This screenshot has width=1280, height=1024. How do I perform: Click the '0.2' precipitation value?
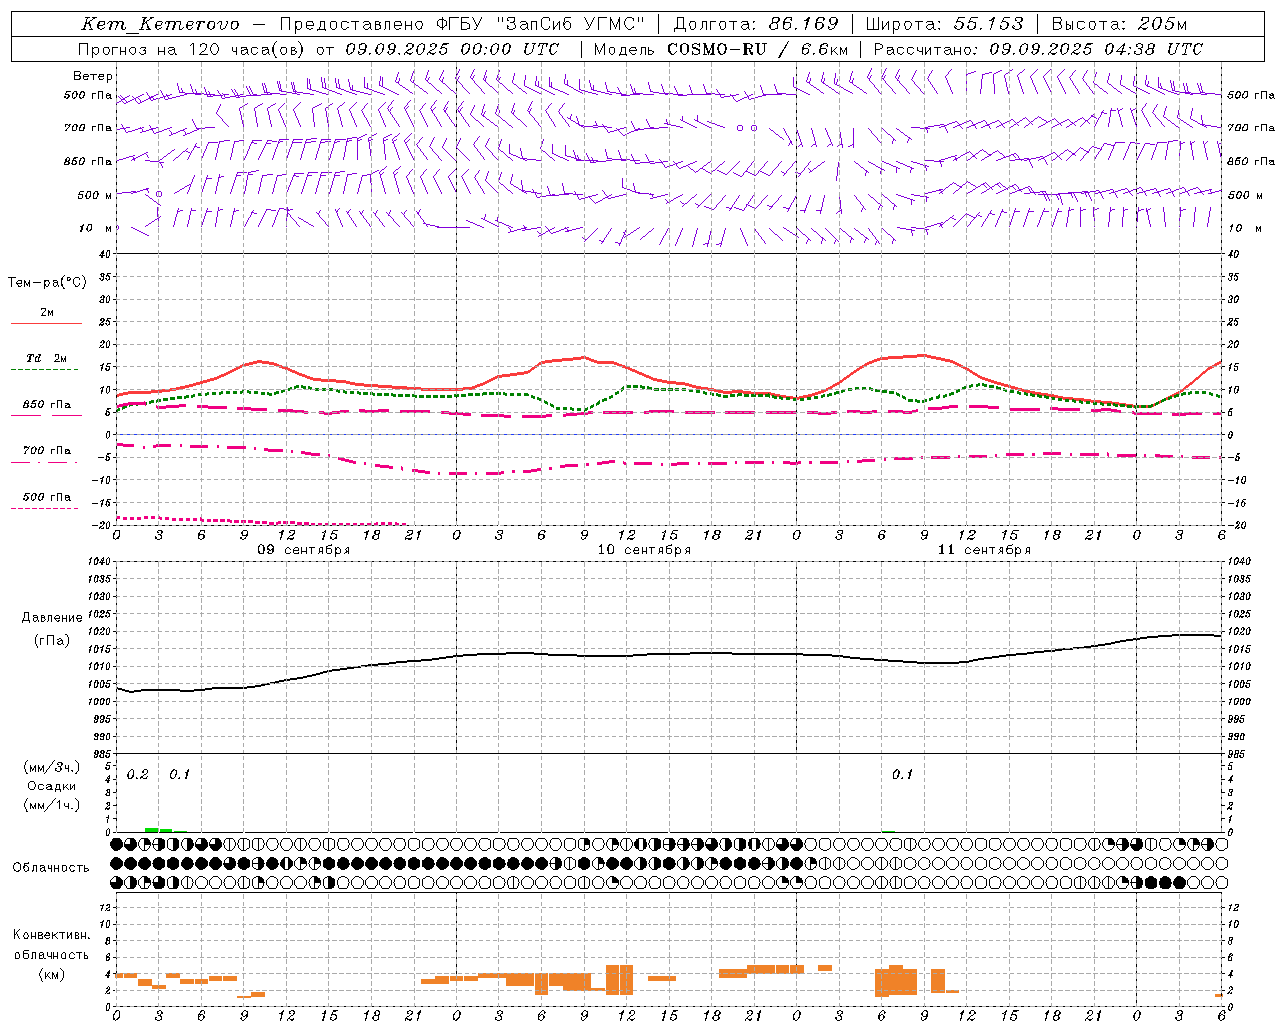coord(138,775)
